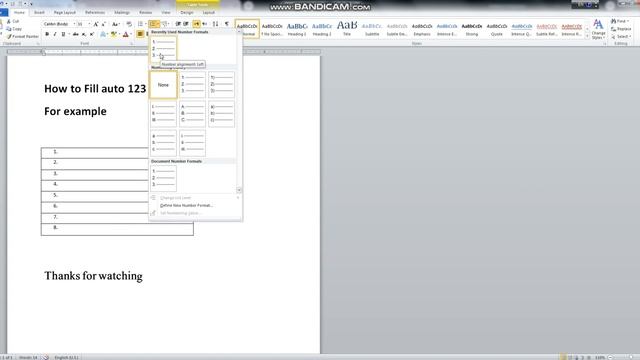Sort the selected text

pyautogui.click(x=216, y=24)
